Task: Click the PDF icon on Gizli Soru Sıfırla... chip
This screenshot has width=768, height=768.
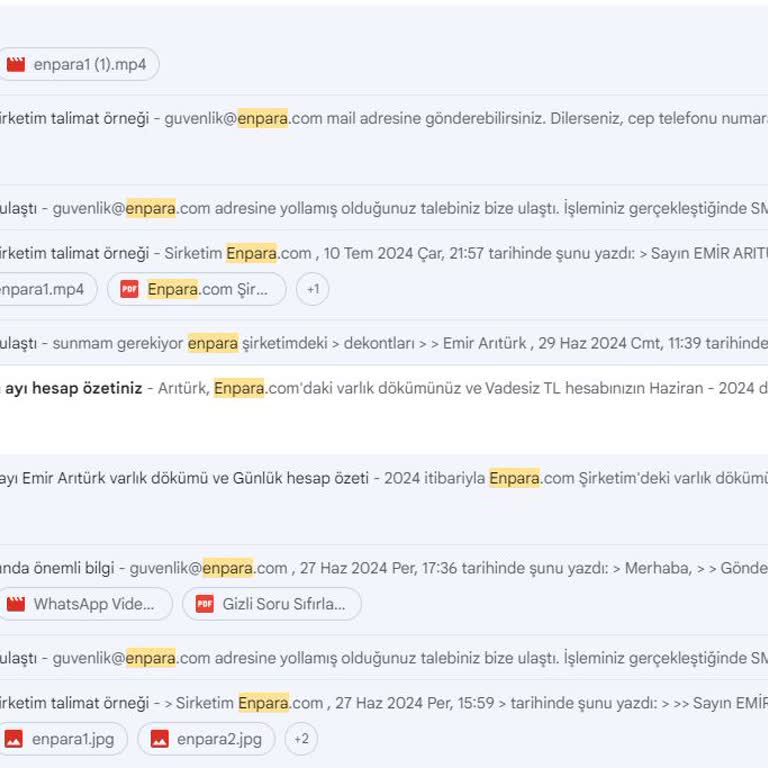Action: click(204, 604)
